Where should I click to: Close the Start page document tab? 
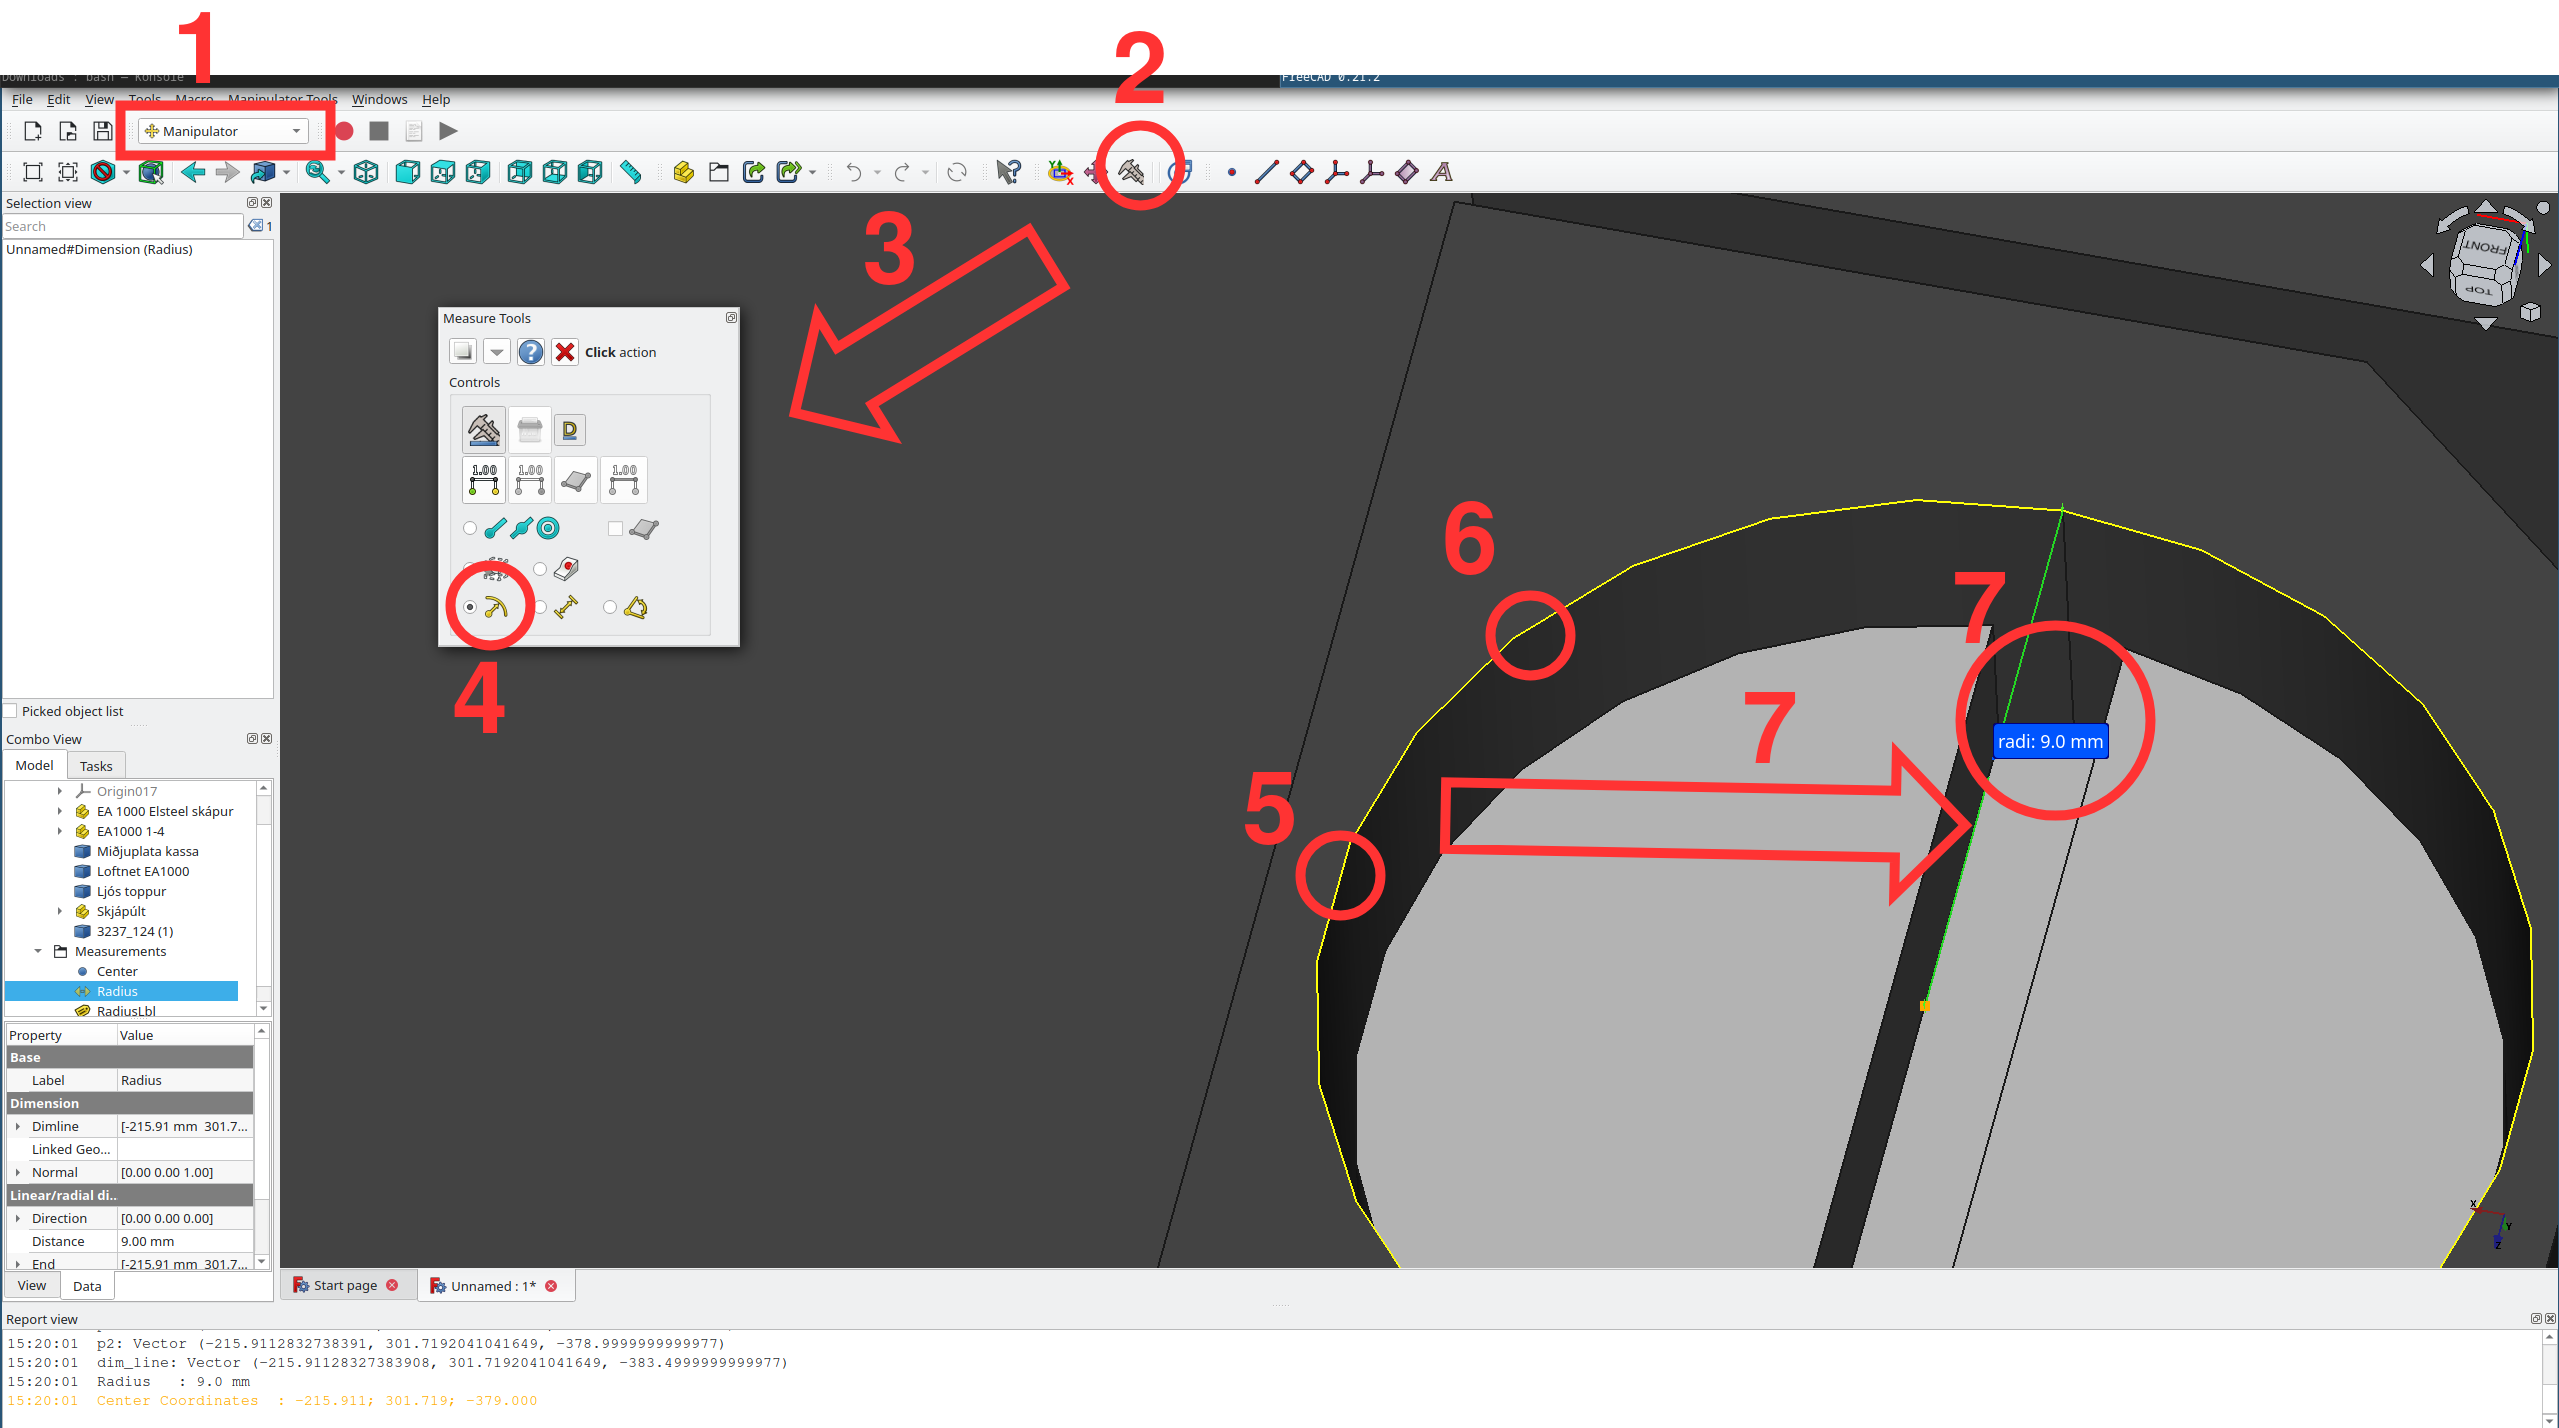(x=392, y=1285)
